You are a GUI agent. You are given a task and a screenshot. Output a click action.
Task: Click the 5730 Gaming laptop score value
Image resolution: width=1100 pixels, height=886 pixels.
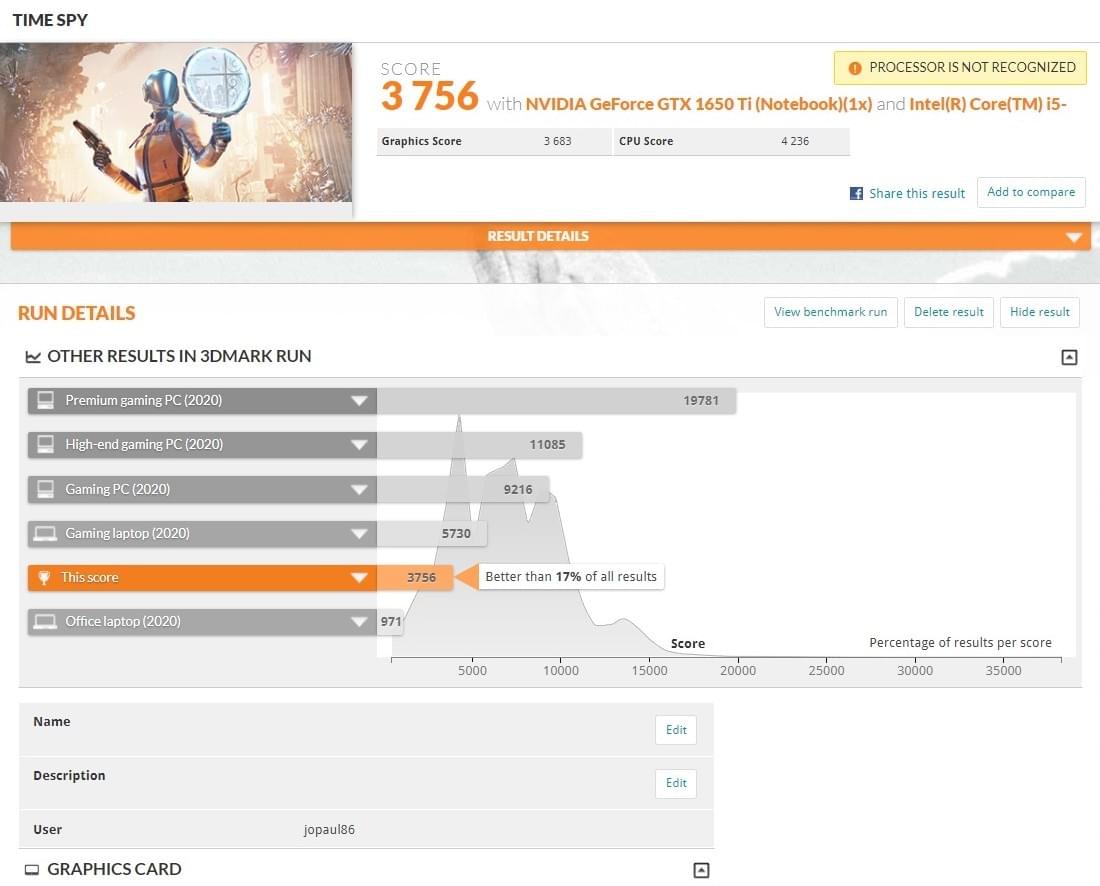coord(456,534)
